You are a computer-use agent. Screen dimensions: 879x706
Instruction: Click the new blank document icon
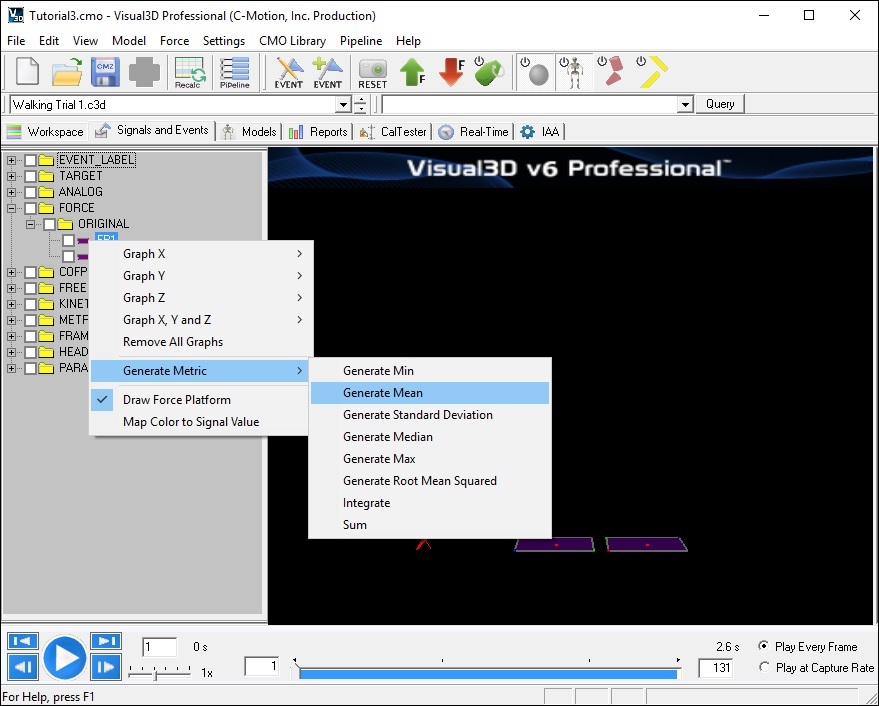tap(27, 72)
